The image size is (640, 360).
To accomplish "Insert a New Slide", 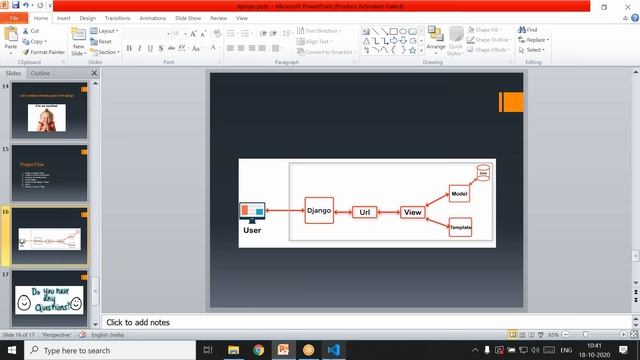I will (78, 42).
